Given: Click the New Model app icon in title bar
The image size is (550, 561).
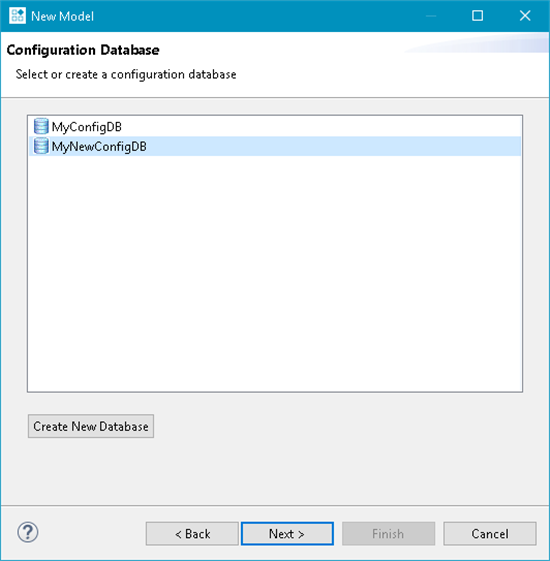Looking at the screenshot, I should pos(17,16).
